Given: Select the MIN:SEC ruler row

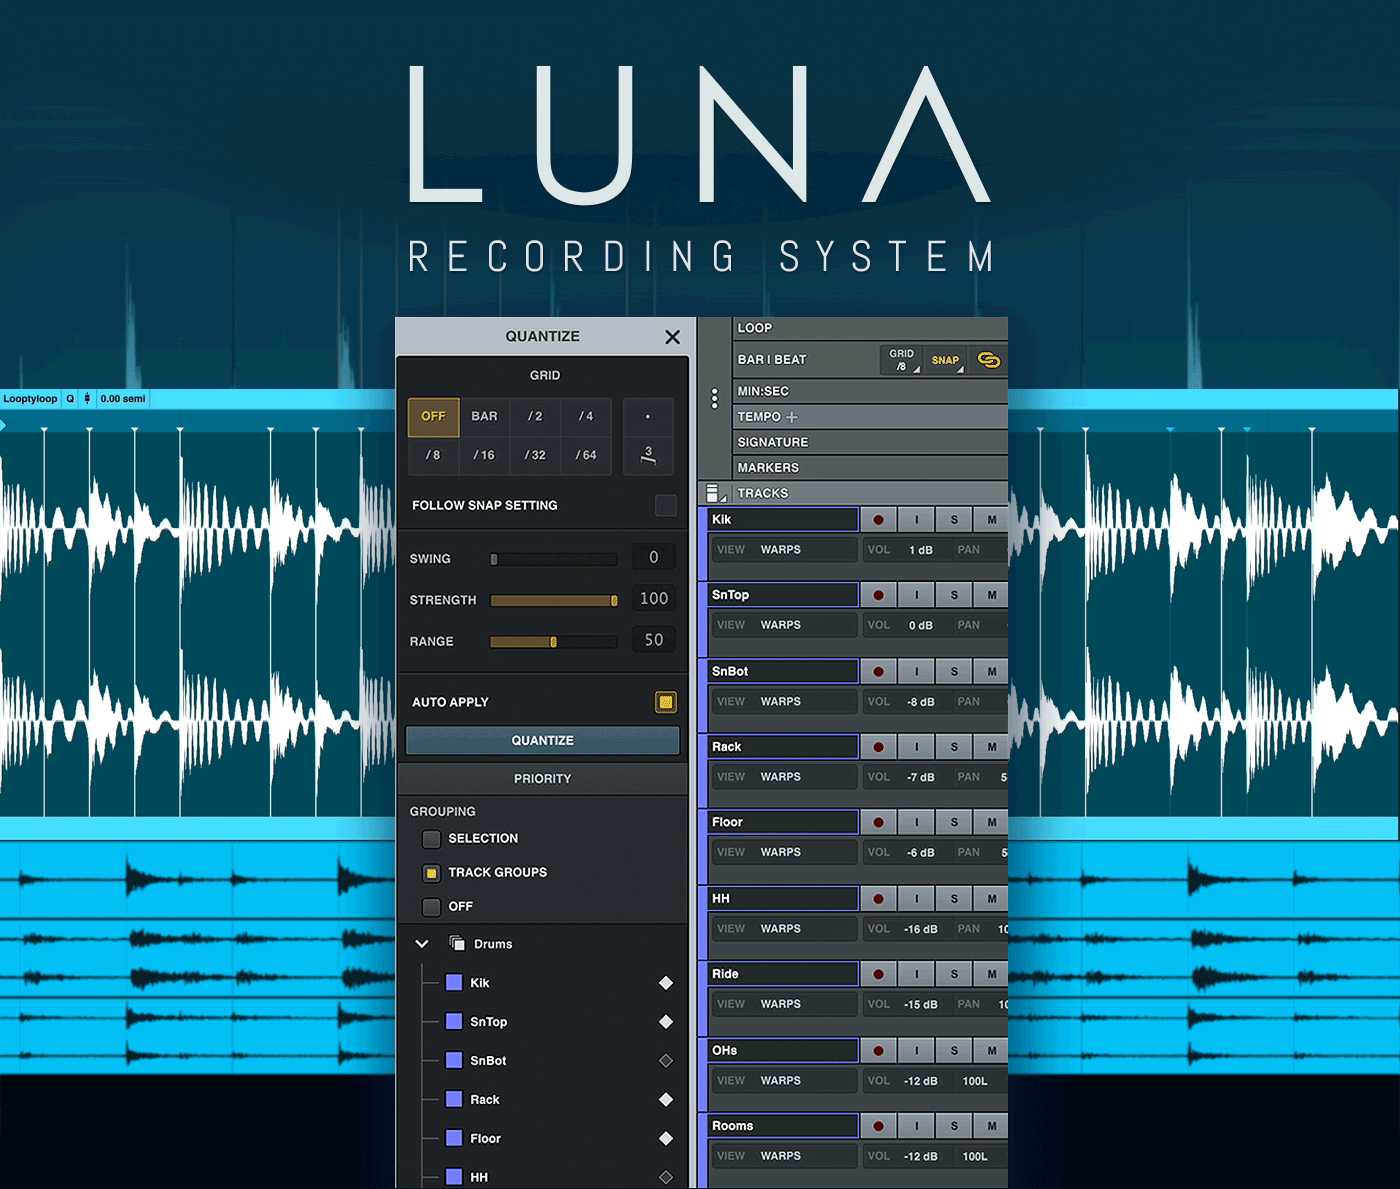Looking at the screenshot, I should coord(870,391).
